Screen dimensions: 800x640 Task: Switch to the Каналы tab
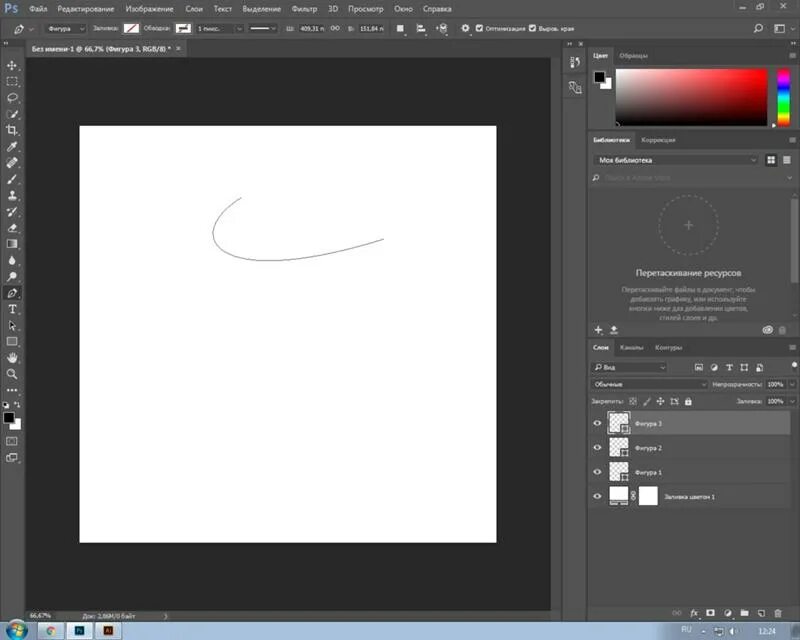(631, 348)
